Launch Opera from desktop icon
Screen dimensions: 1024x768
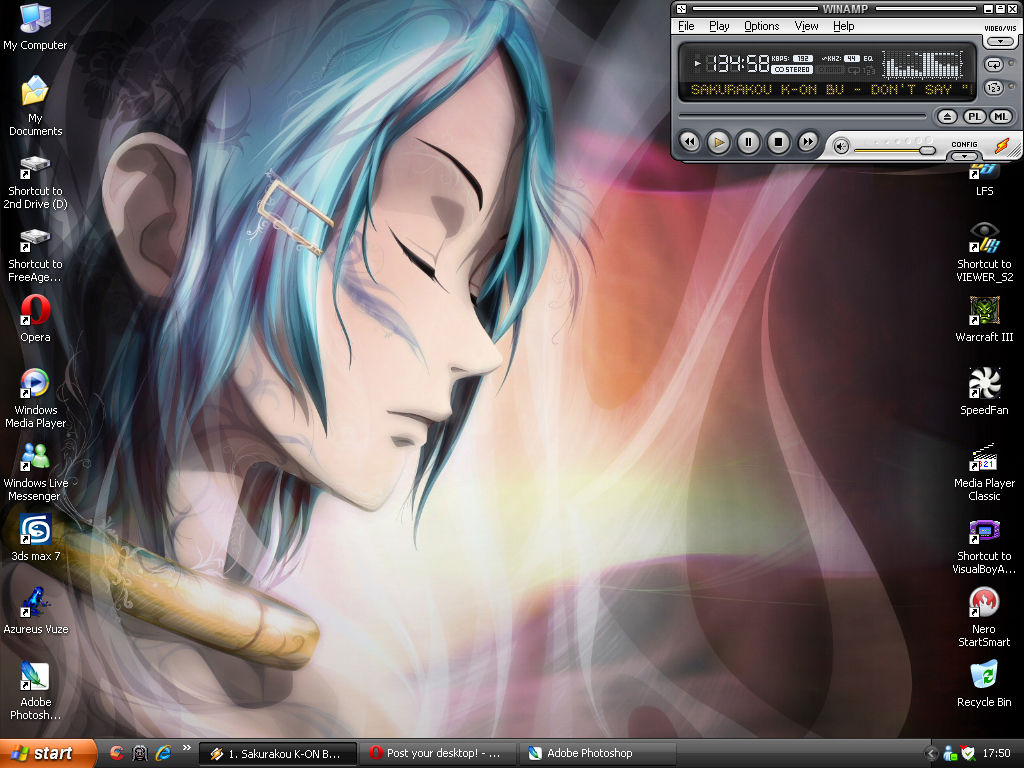click(35, 310)
